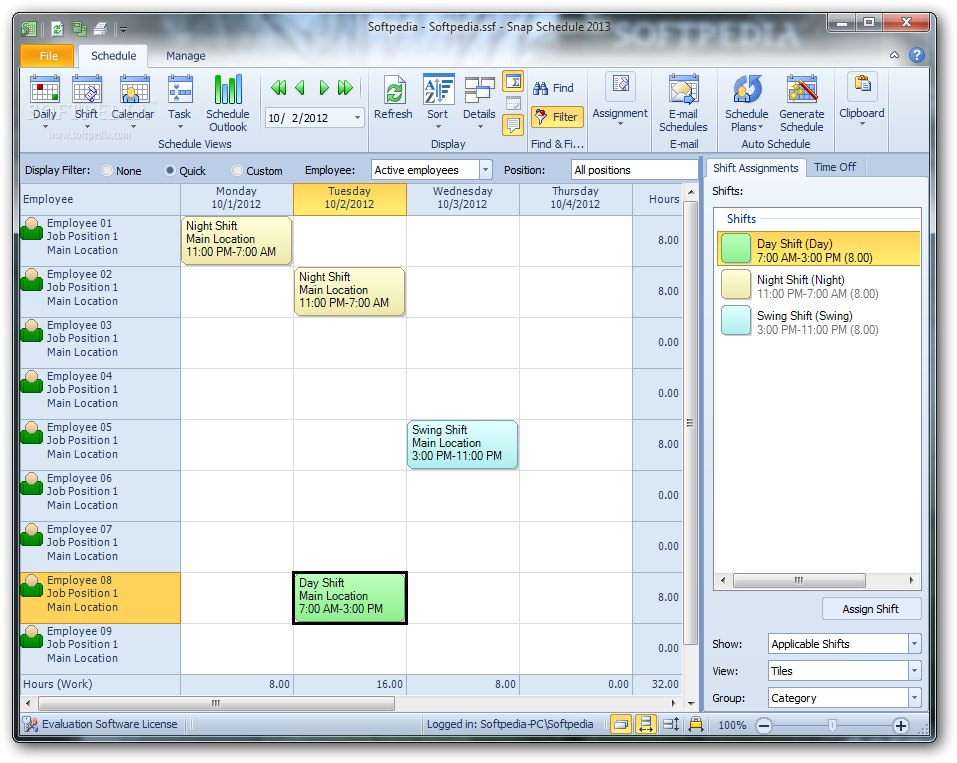Toggle the notes comment display icon
The height and width of the screenshot is (763, 957).
tap(513, 126)
